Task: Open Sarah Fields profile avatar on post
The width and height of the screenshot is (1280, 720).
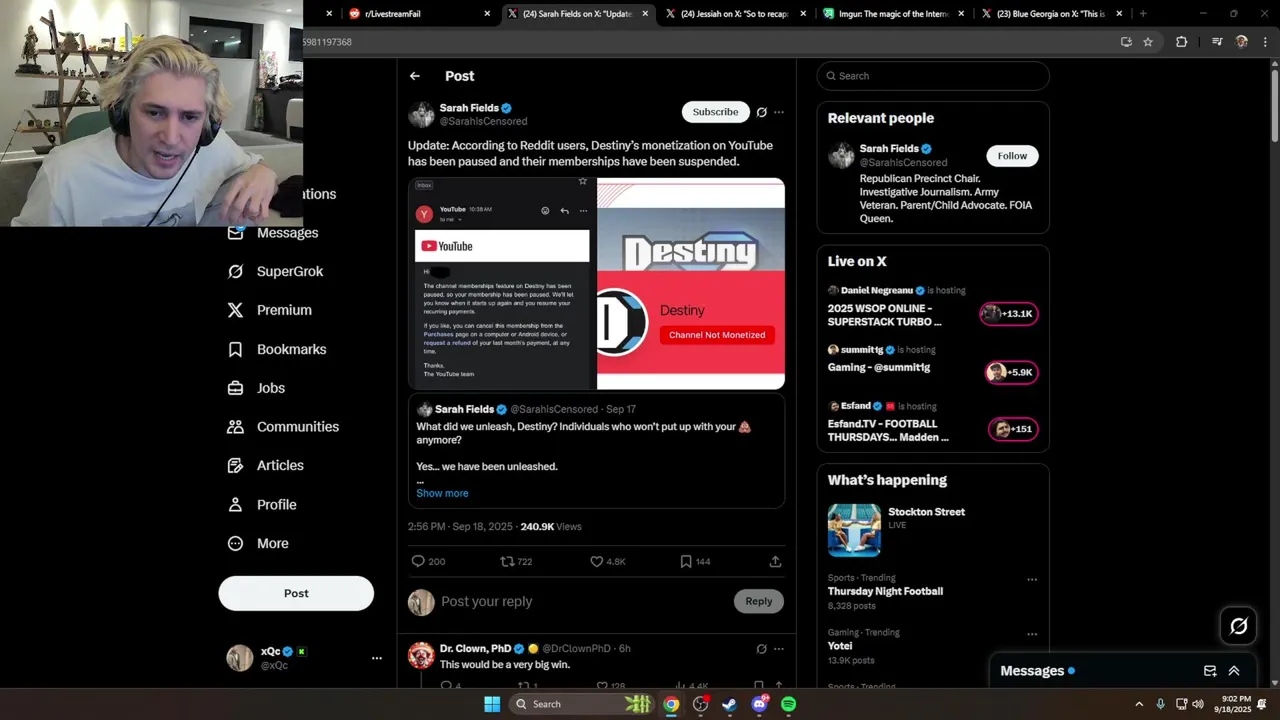Action: (x=421, y=114)
